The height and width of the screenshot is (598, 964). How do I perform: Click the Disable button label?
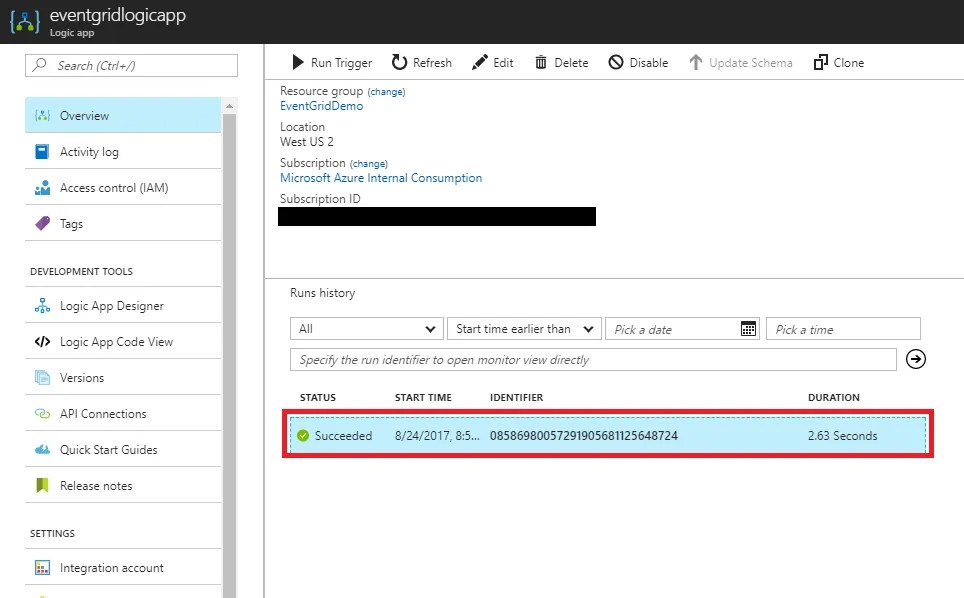pyautogui.click(x=649, y=63)
